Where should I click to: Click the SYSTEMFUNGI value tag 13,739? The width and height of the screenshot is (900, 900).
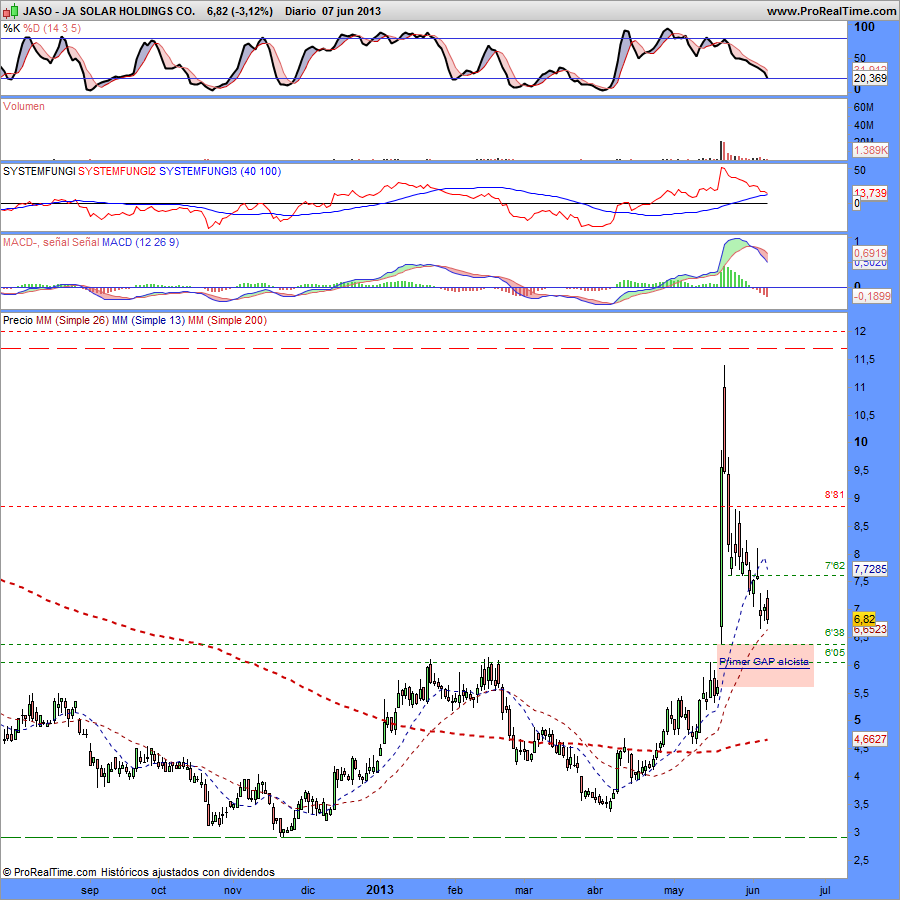pyautogui.click(x=870, y=193)
